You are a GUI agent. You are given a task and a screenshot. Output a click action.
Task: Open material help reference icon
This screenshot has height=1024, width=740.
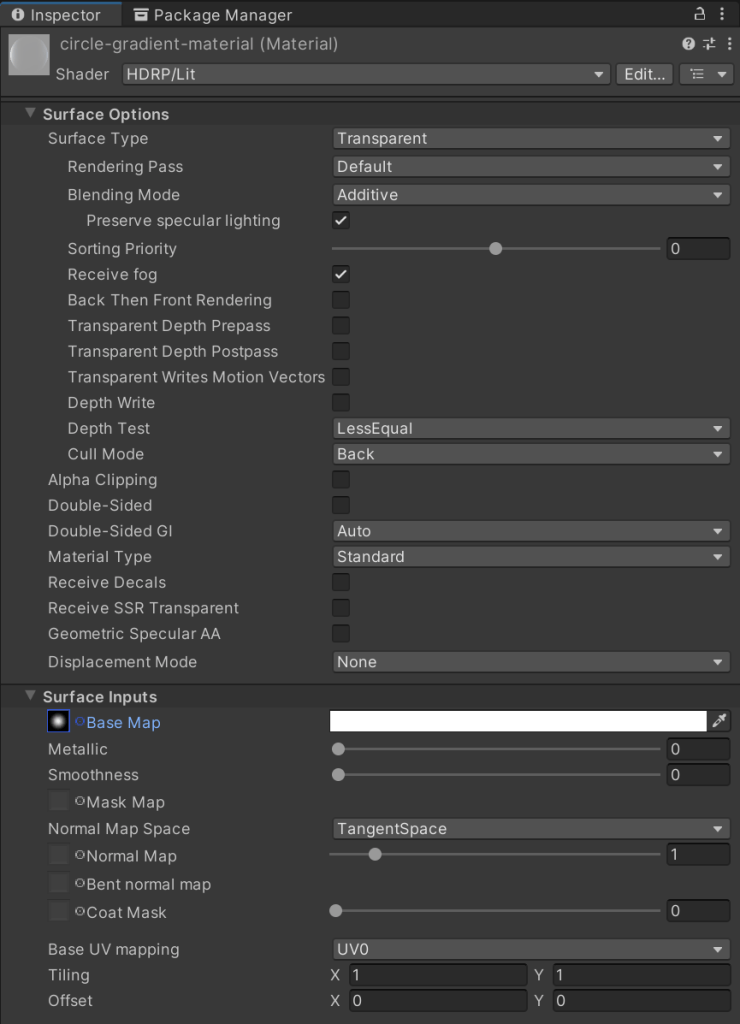click(688, 44)
